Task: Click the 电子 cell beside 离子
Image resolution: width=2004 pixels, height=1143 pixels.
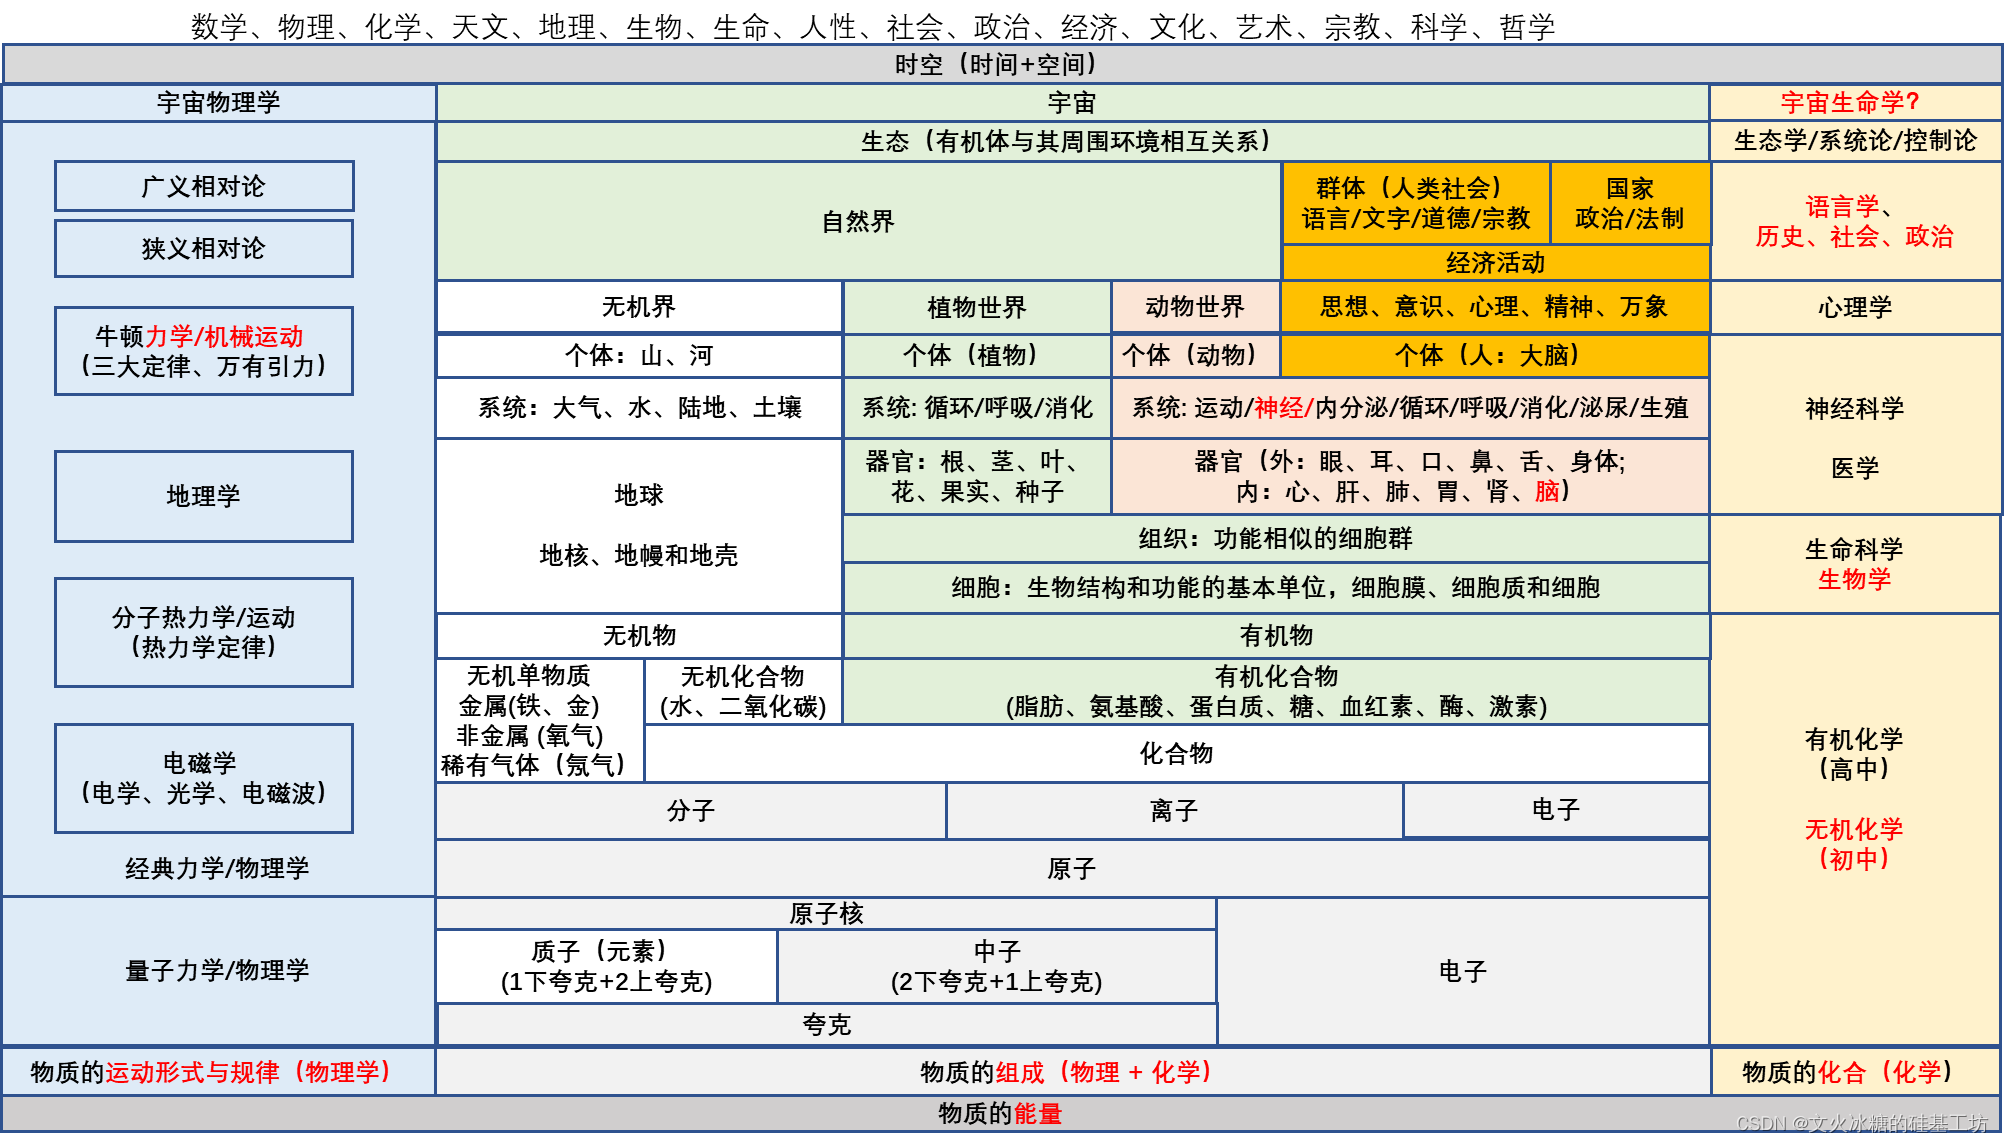Action: [x=1556, y=810]
